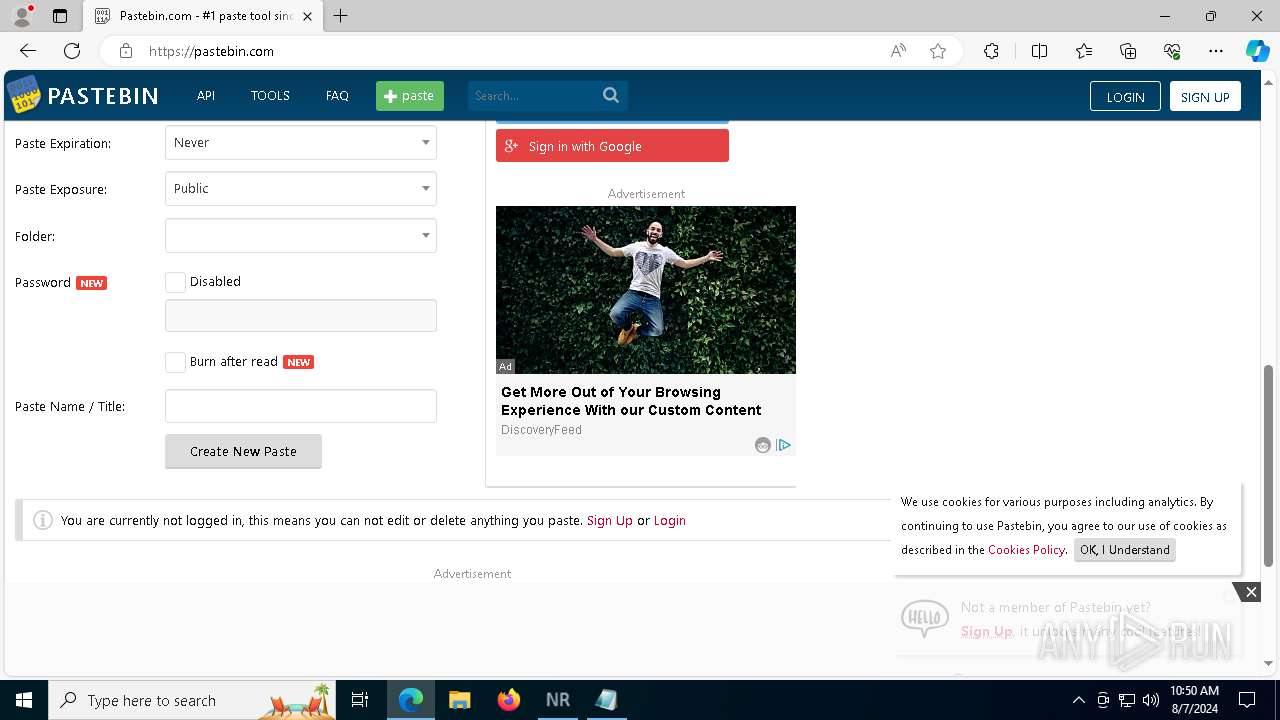Open Collections icon
Viewport: 1280px width, 720px height.
(1128, 51)
